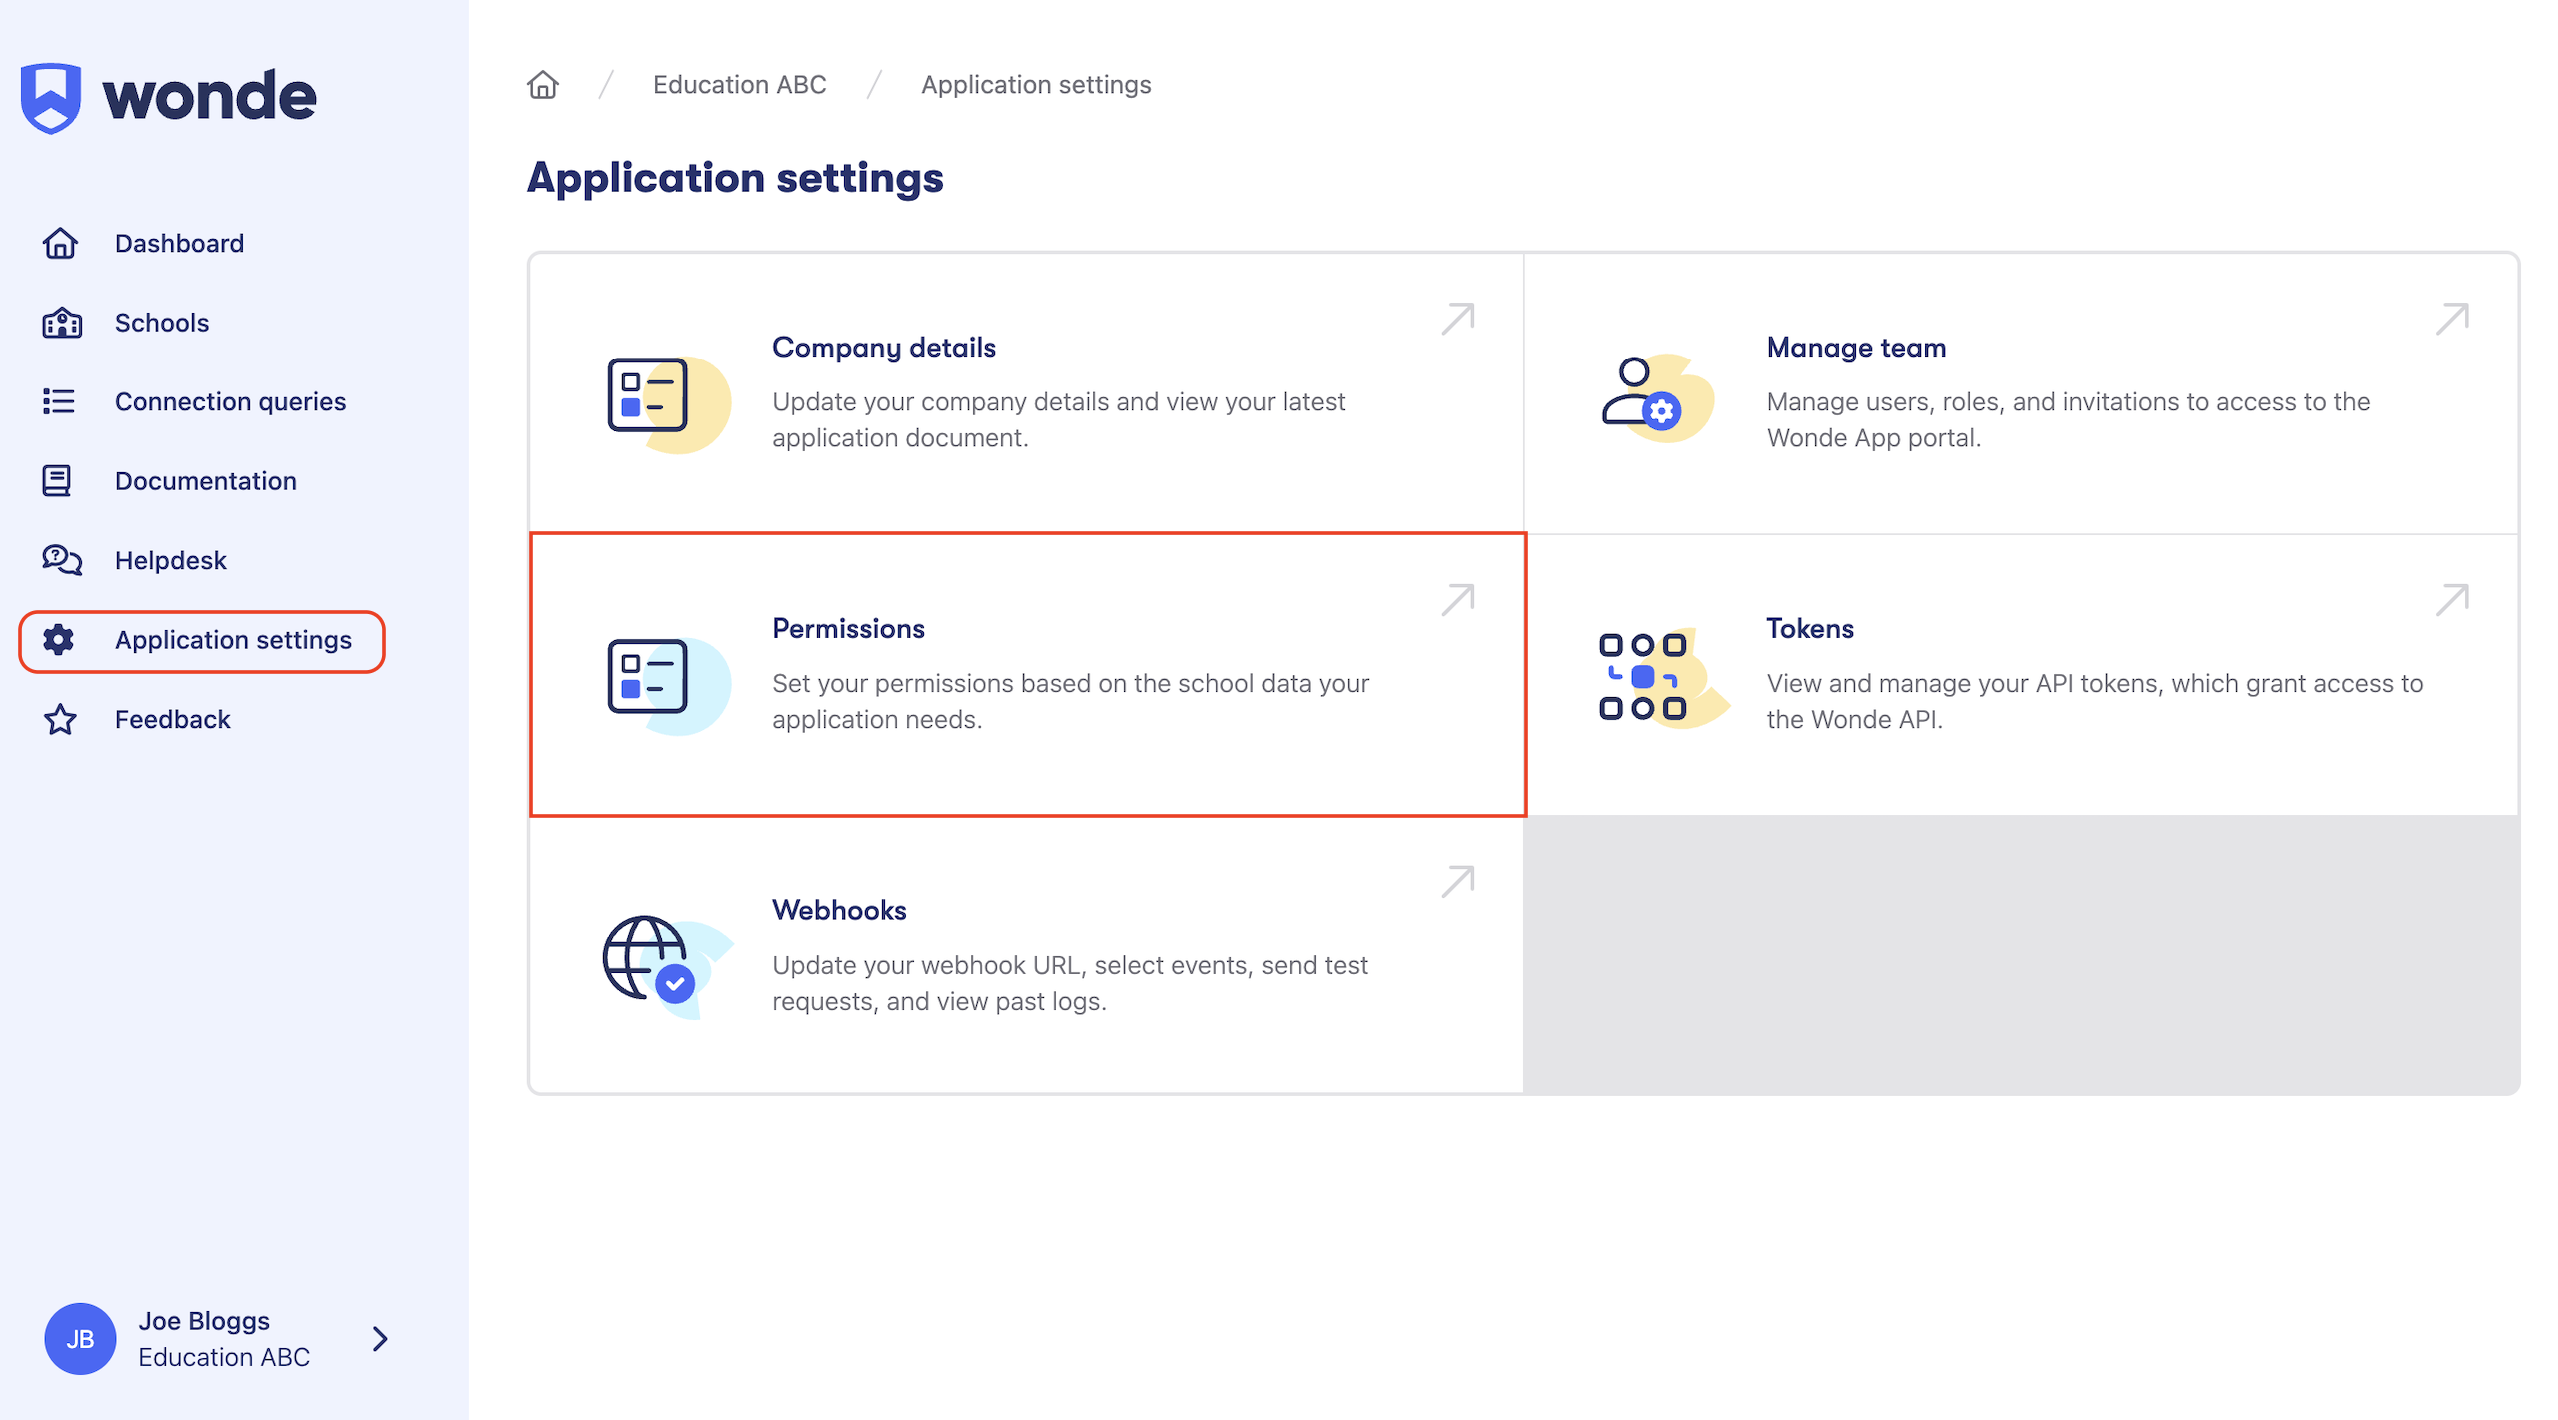Image resolution: width=2558 pixels, height=1420 pixels.
Task: Select Application settings in the sidebar menu
Action: pos(233,640)
